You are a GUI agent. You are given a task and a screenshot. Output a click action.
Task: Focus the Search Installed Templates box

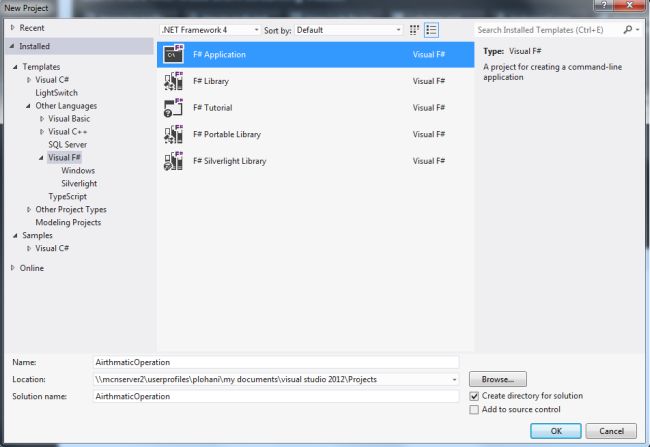point(548,30)
